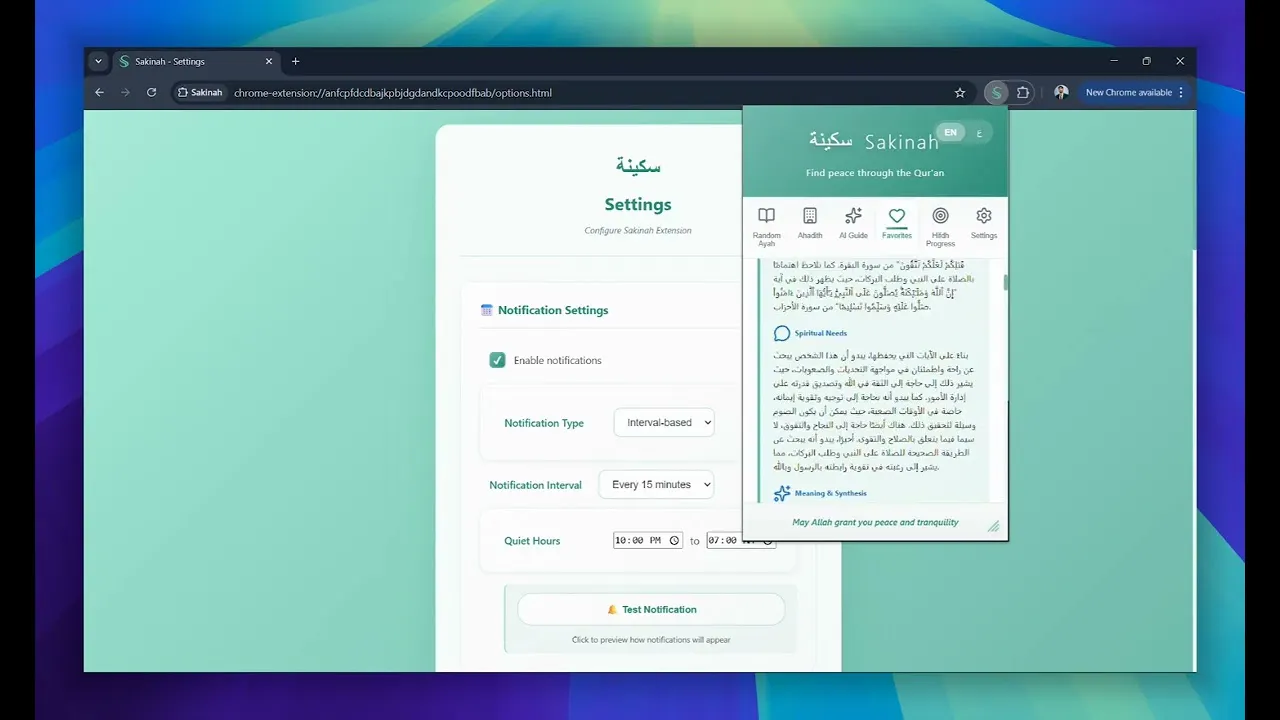This screenshot has width=1280, height=720.
Task: Go back in browser history
Action: 99,93
